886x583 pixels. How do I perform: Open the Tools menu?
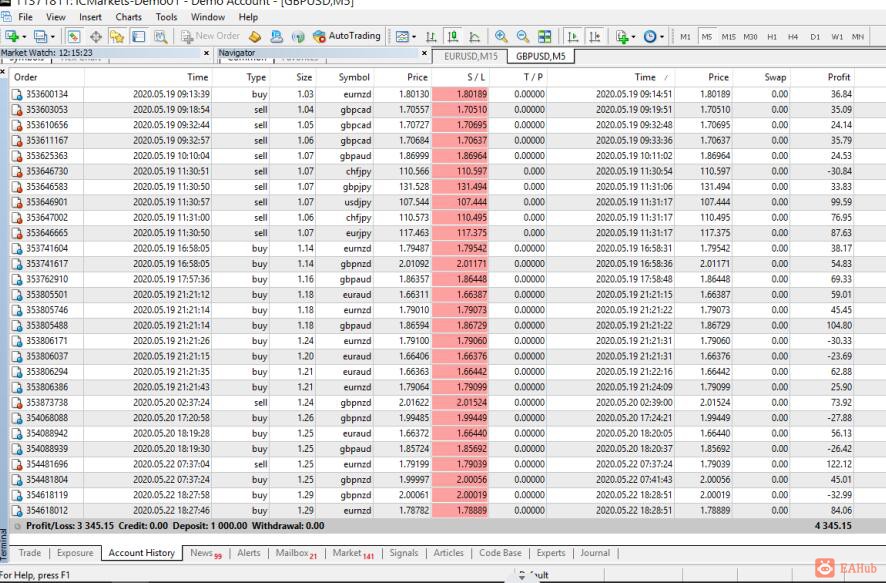click(166, 17)
